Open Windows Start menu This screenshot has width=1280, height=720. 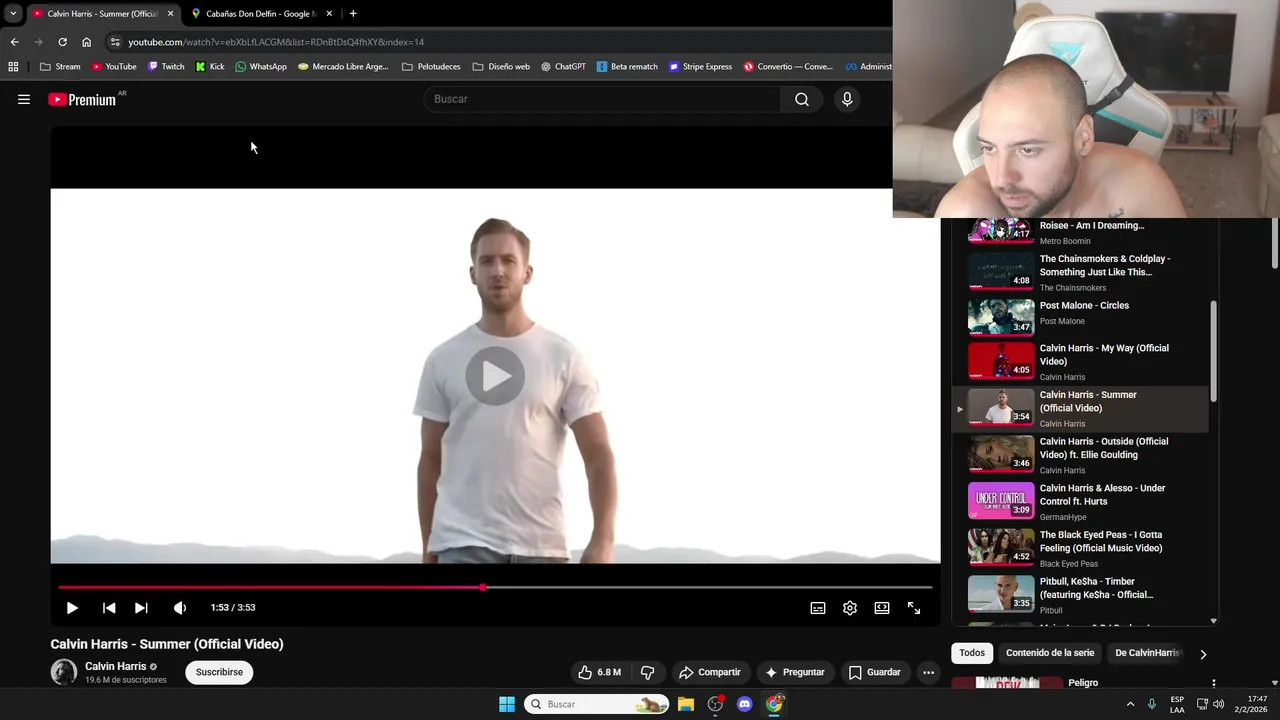[507, 704]
